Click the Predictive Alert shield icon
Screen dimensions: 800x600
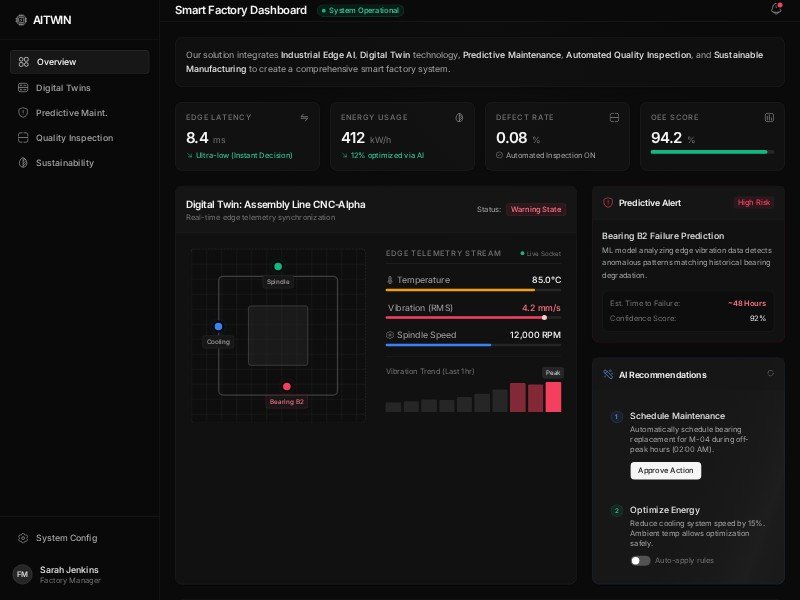[608, 202]
